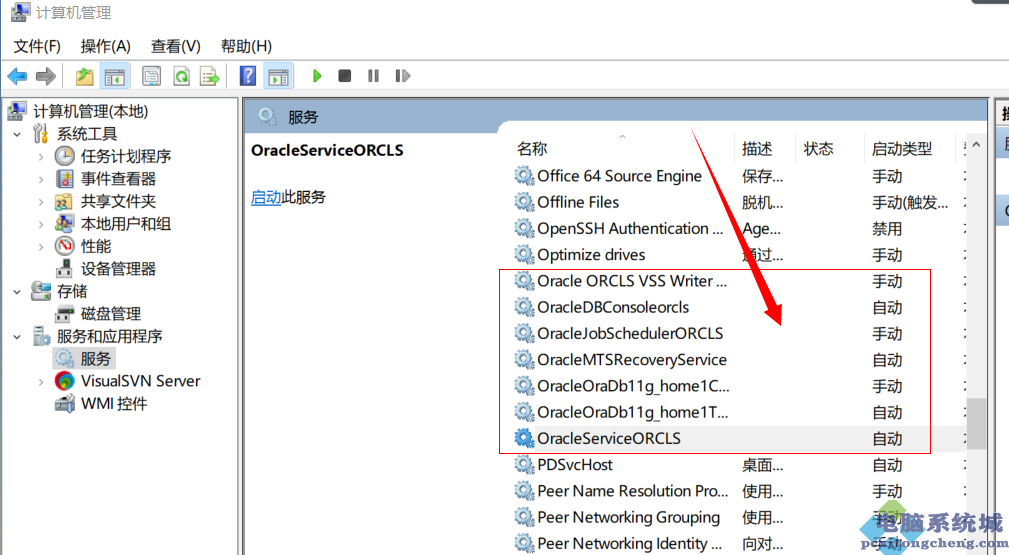Select Local Users and Groups (本地用户和组)
The height and width of the screenshot is (555, 1009).
coord(125,223)
